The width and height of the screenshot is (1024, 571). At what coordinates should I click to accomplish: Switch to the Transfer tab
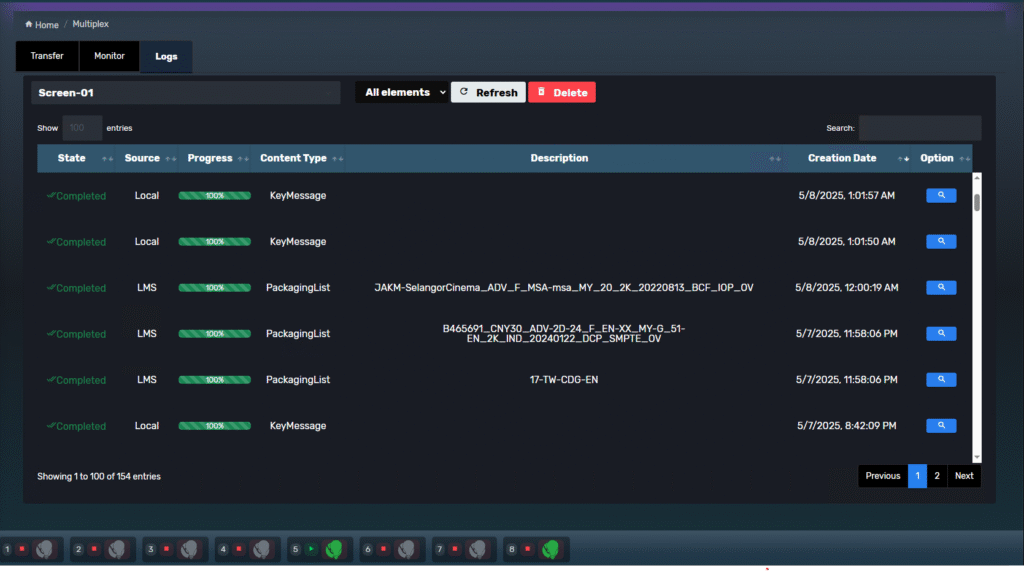[x=47, y=56]
